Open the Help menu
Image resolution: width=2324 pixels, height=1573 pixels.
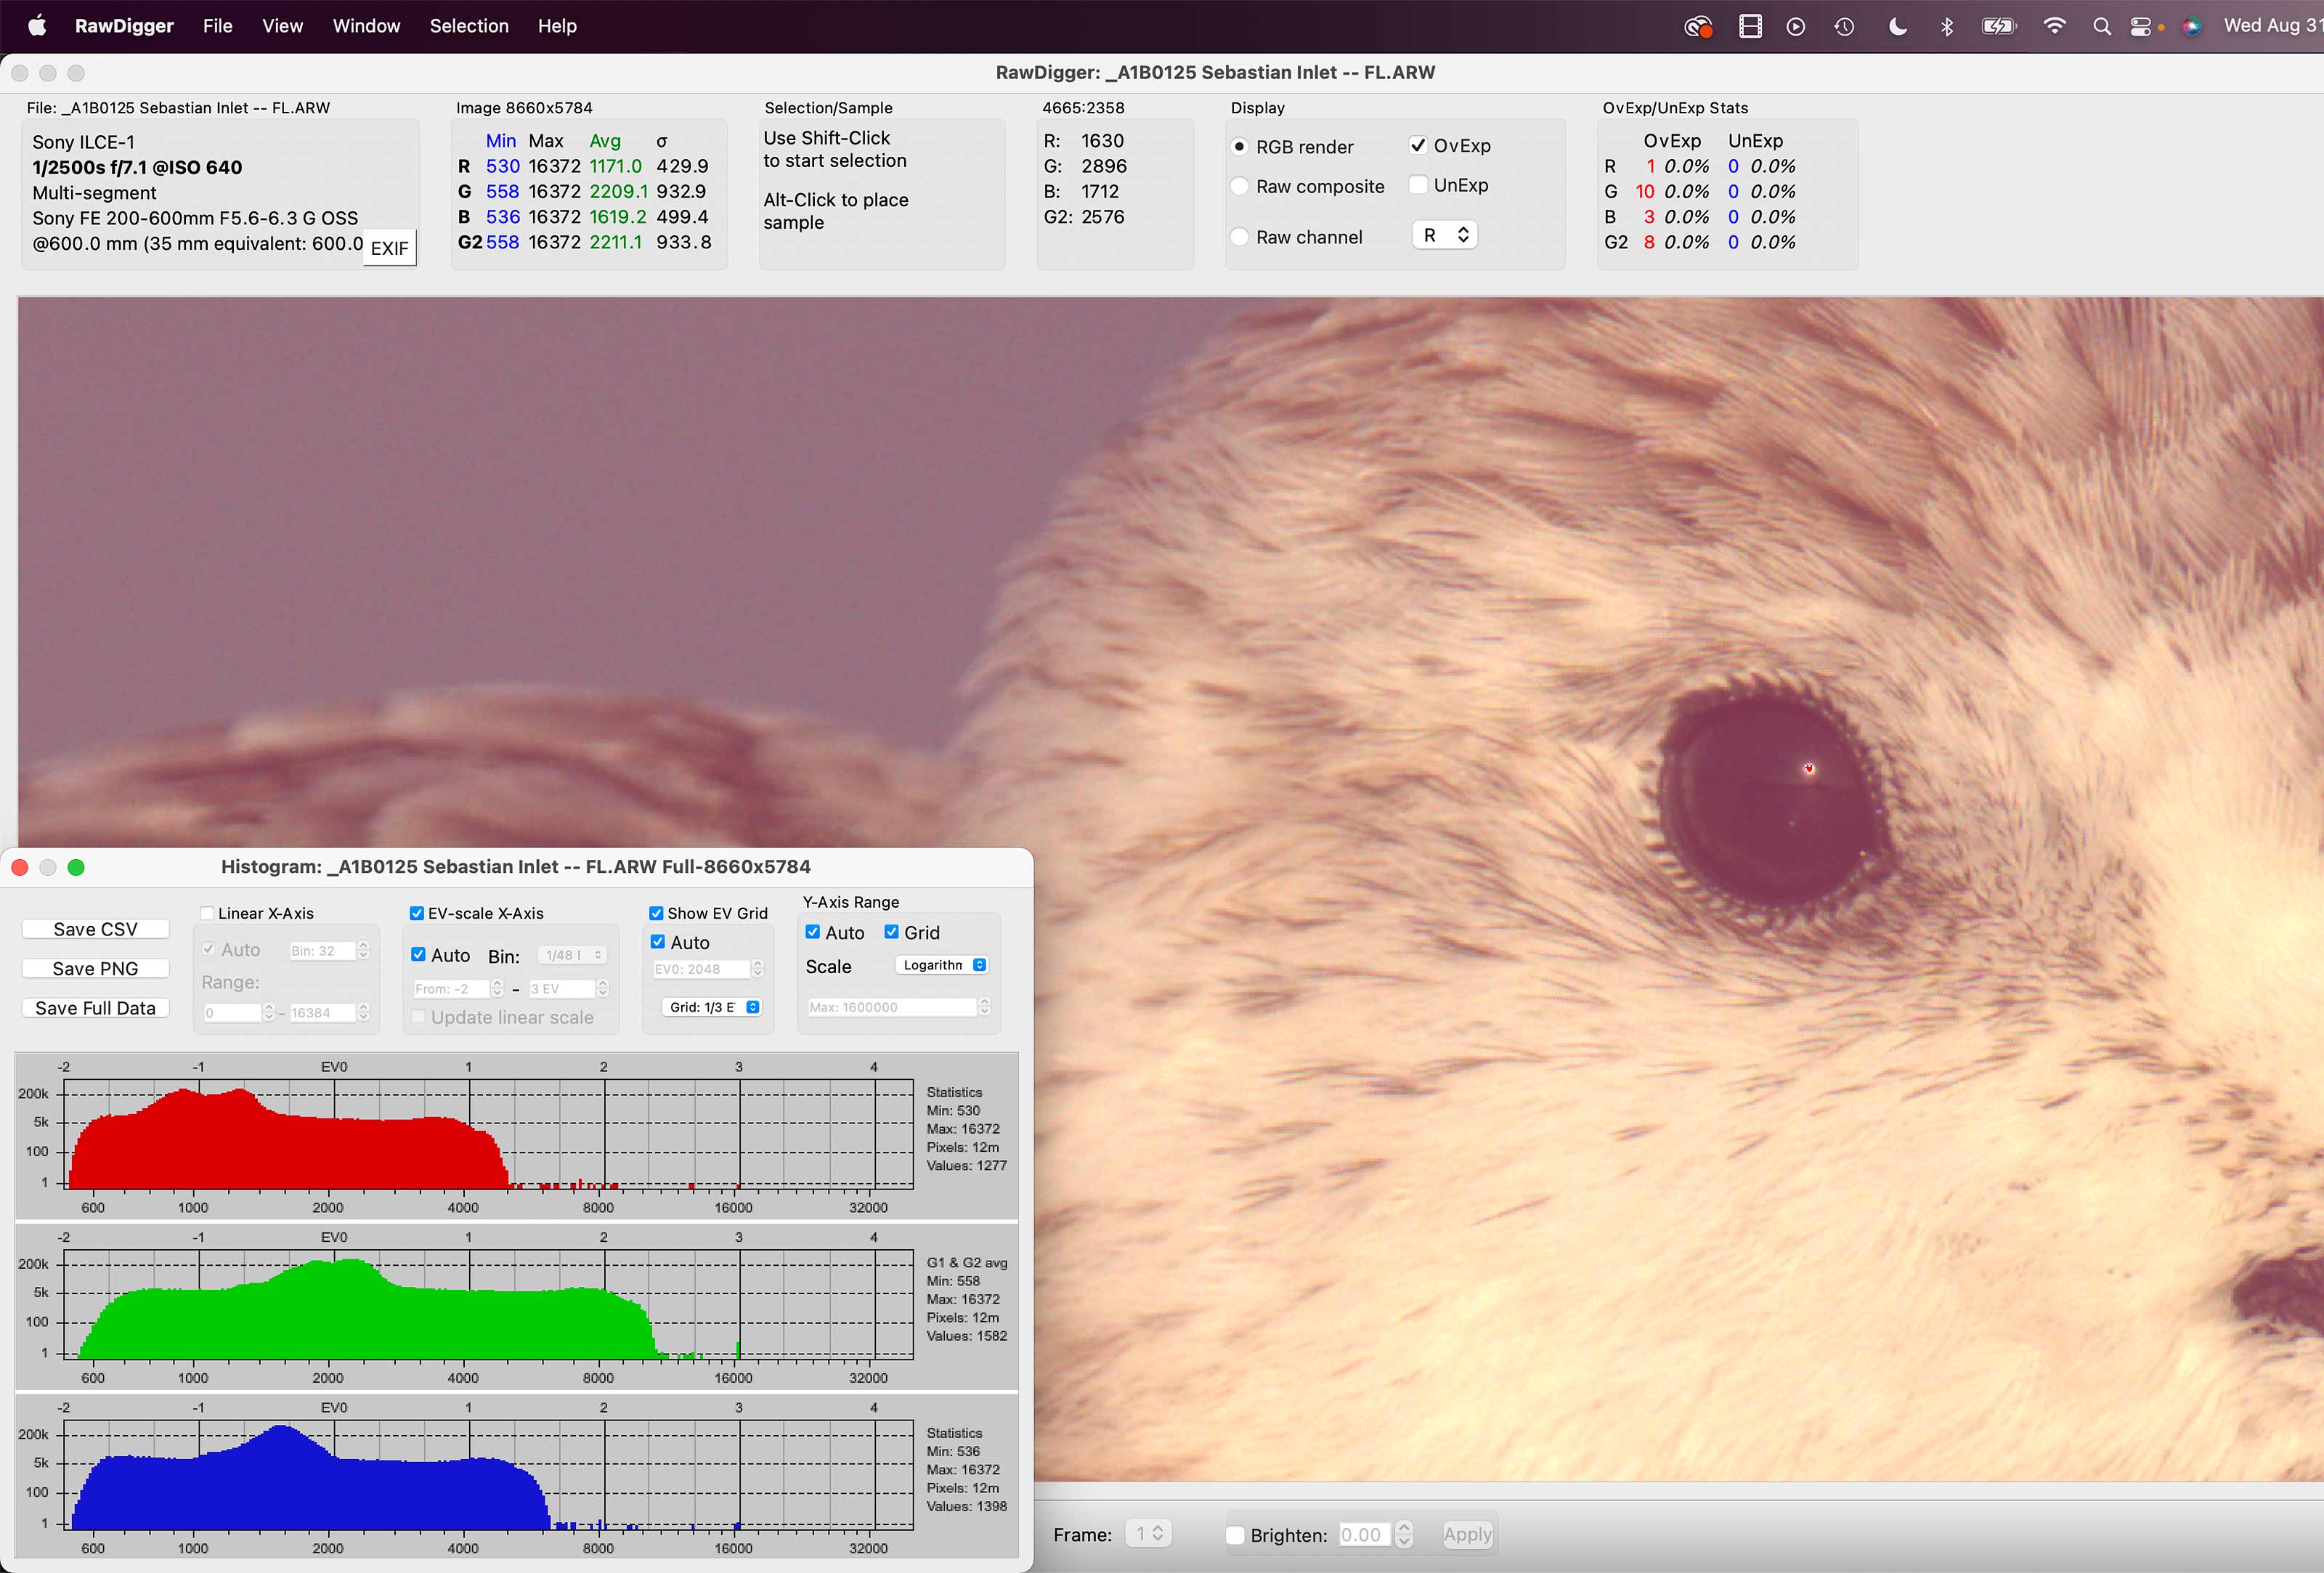557,26
